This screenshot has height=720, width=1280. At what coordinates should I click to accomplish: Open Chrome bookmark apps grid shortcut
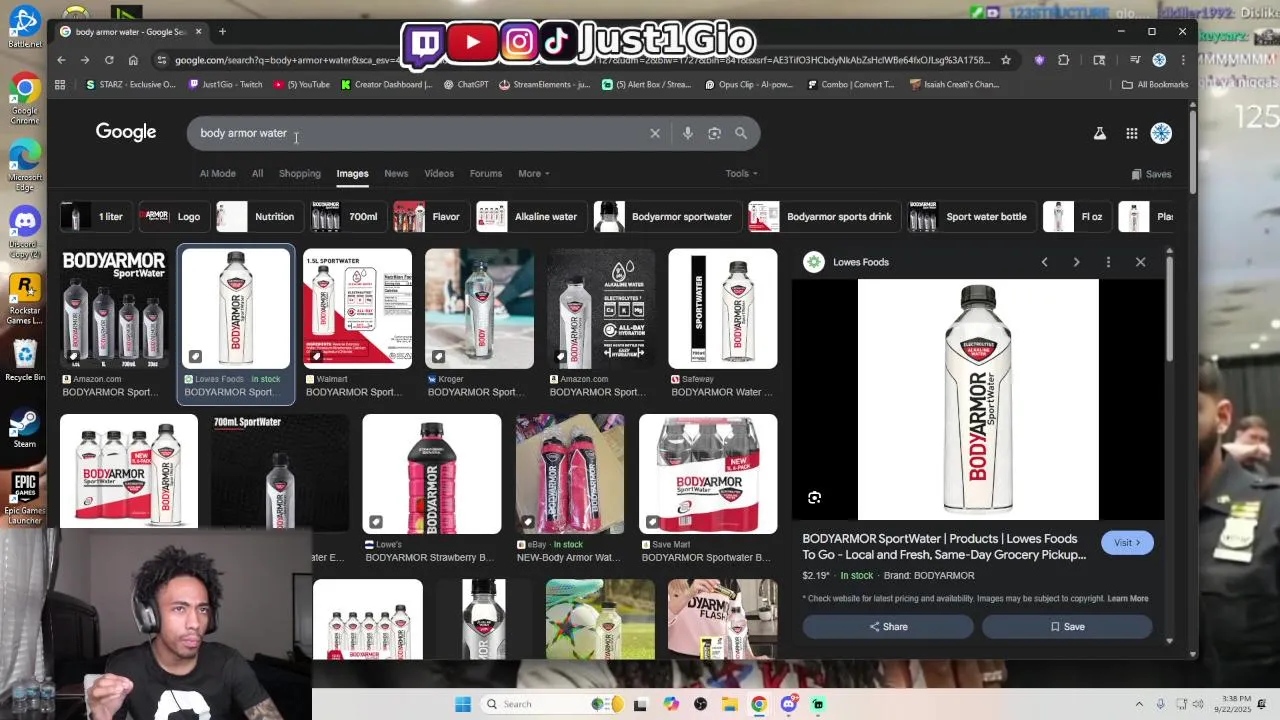(60, 84)
